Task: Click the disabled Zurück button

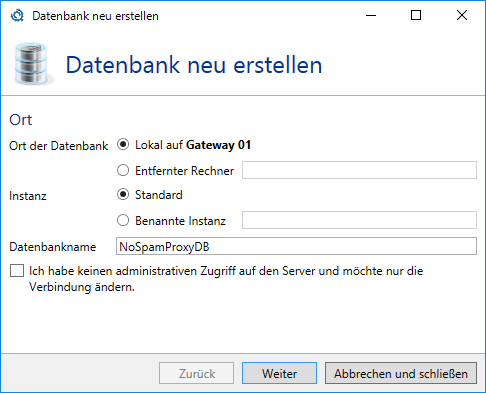Action: click(x=197, y=373)
